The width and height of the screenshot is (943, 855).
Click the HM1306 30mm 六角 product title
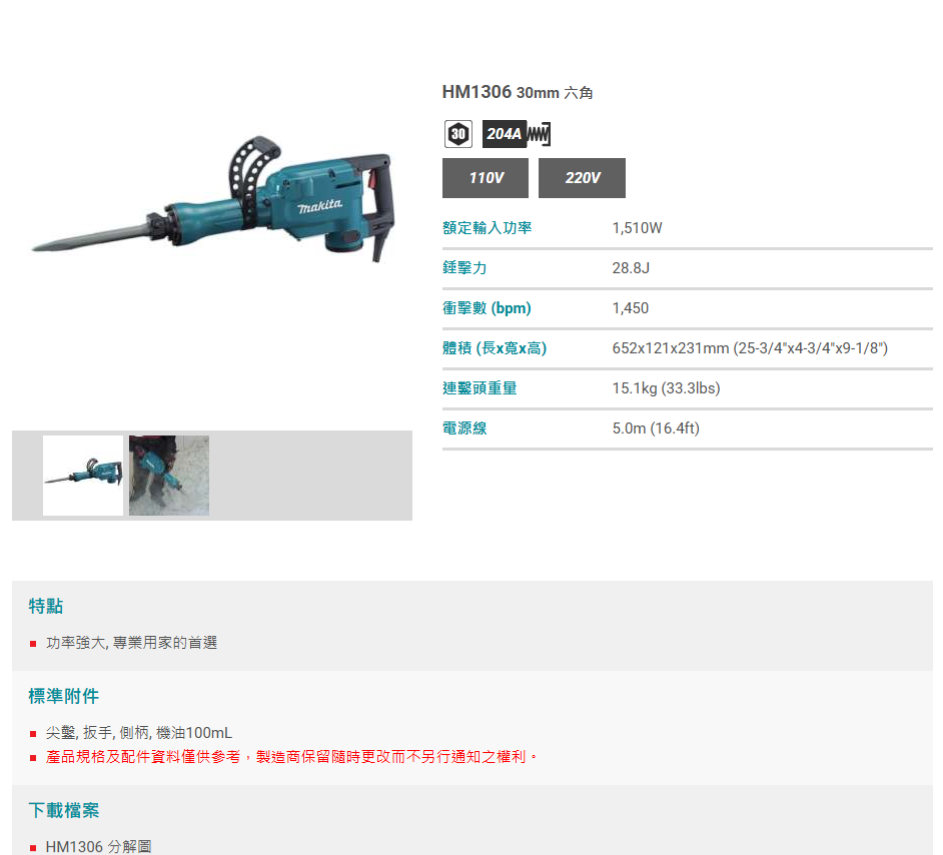click(x=517, y=92)
